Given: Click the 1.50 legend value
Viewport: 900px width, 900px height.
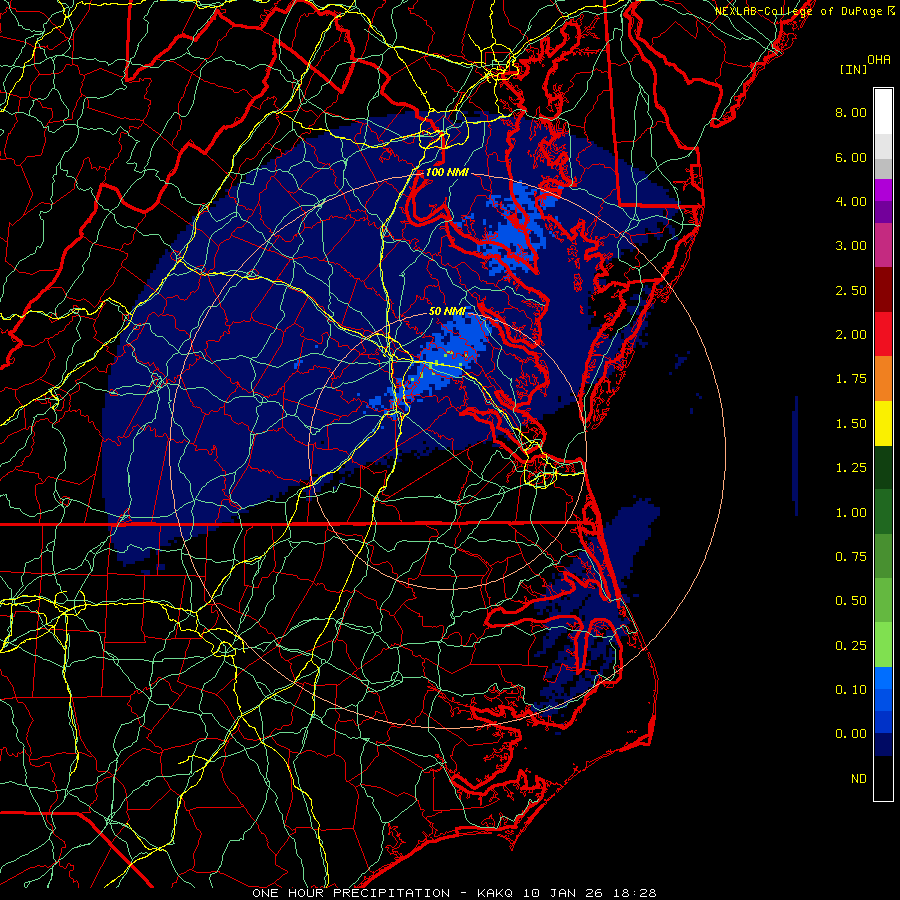Looking at the screenshot, I should (x=851, y=424).
